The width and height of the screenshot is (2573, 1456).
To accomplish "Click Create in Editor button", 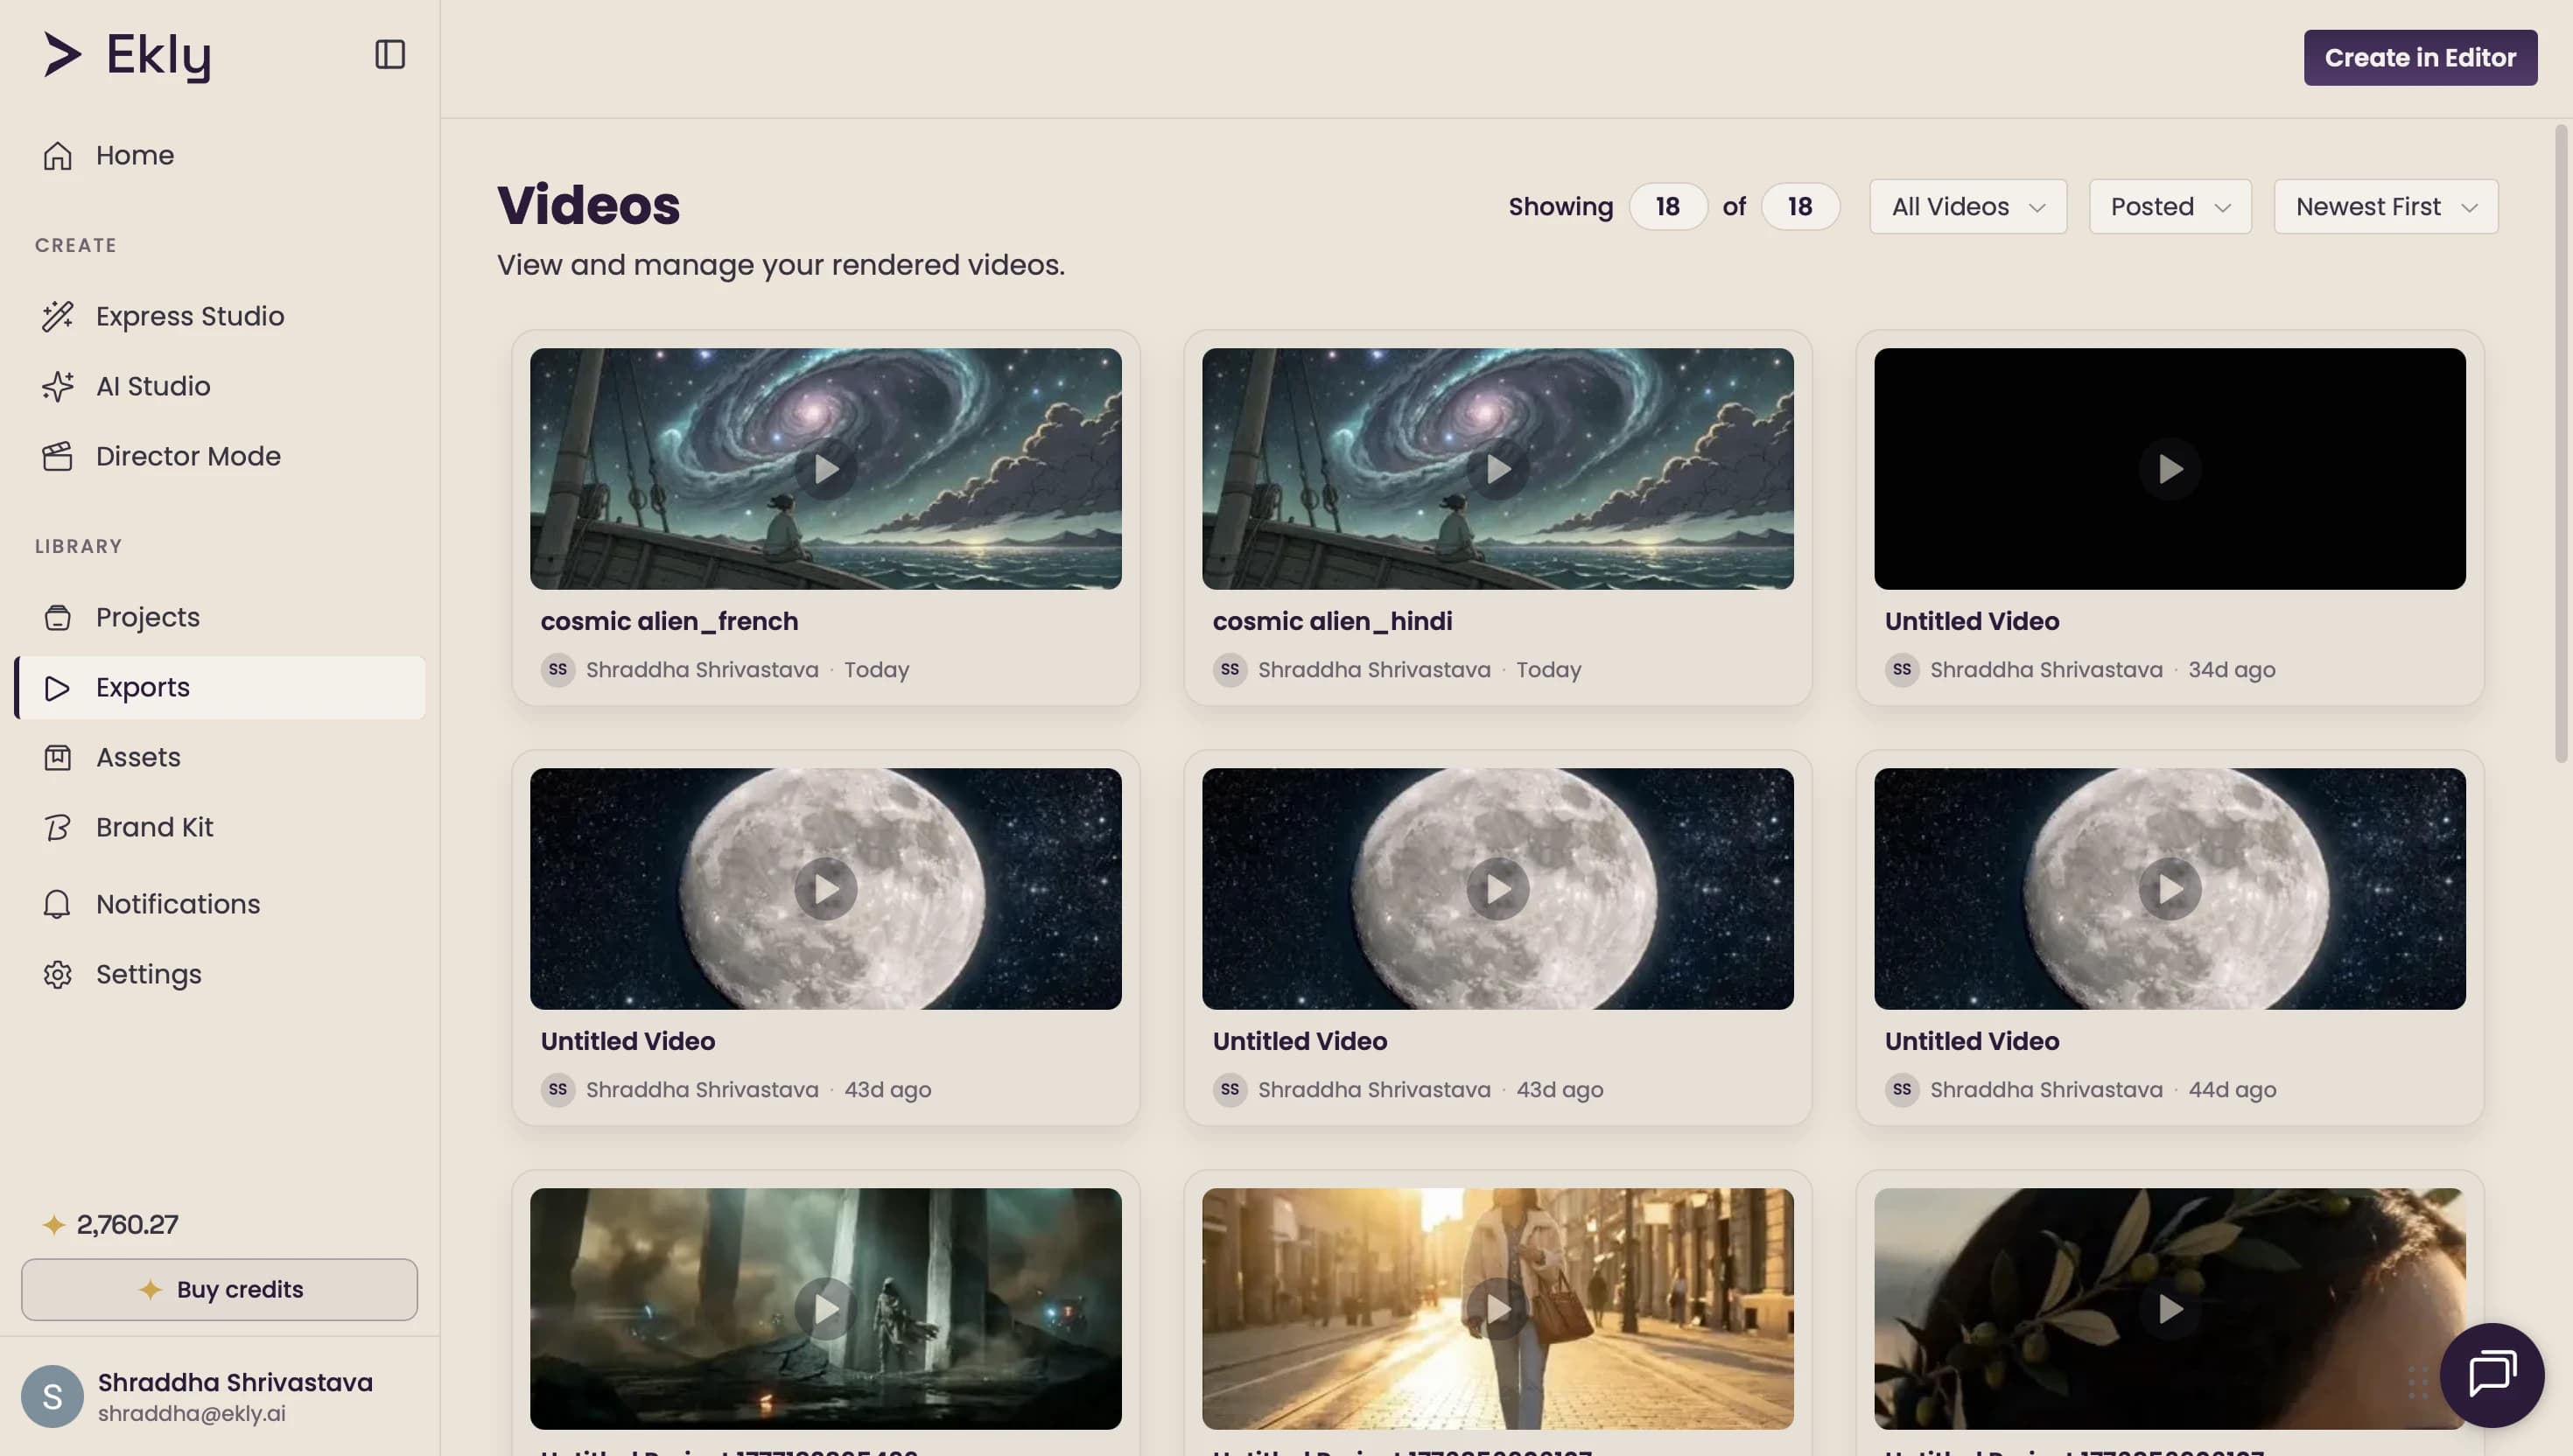I will coord(2420,57).
